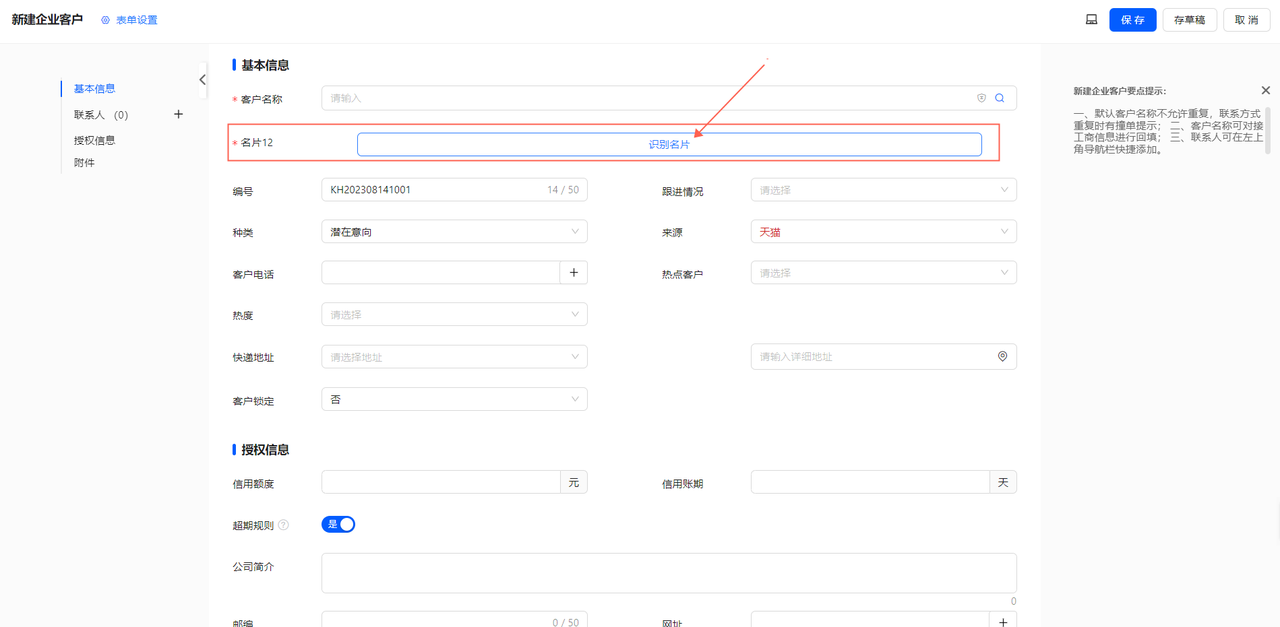Click the shield icon in customer name field

point(981,98)
